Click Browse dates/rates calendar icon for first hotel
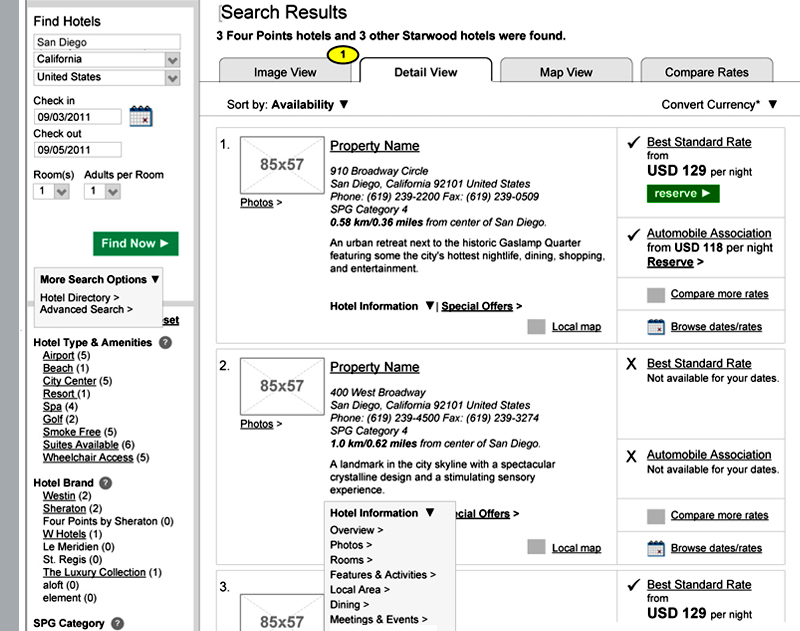800x631 pixels. click(x=656, y=326)
